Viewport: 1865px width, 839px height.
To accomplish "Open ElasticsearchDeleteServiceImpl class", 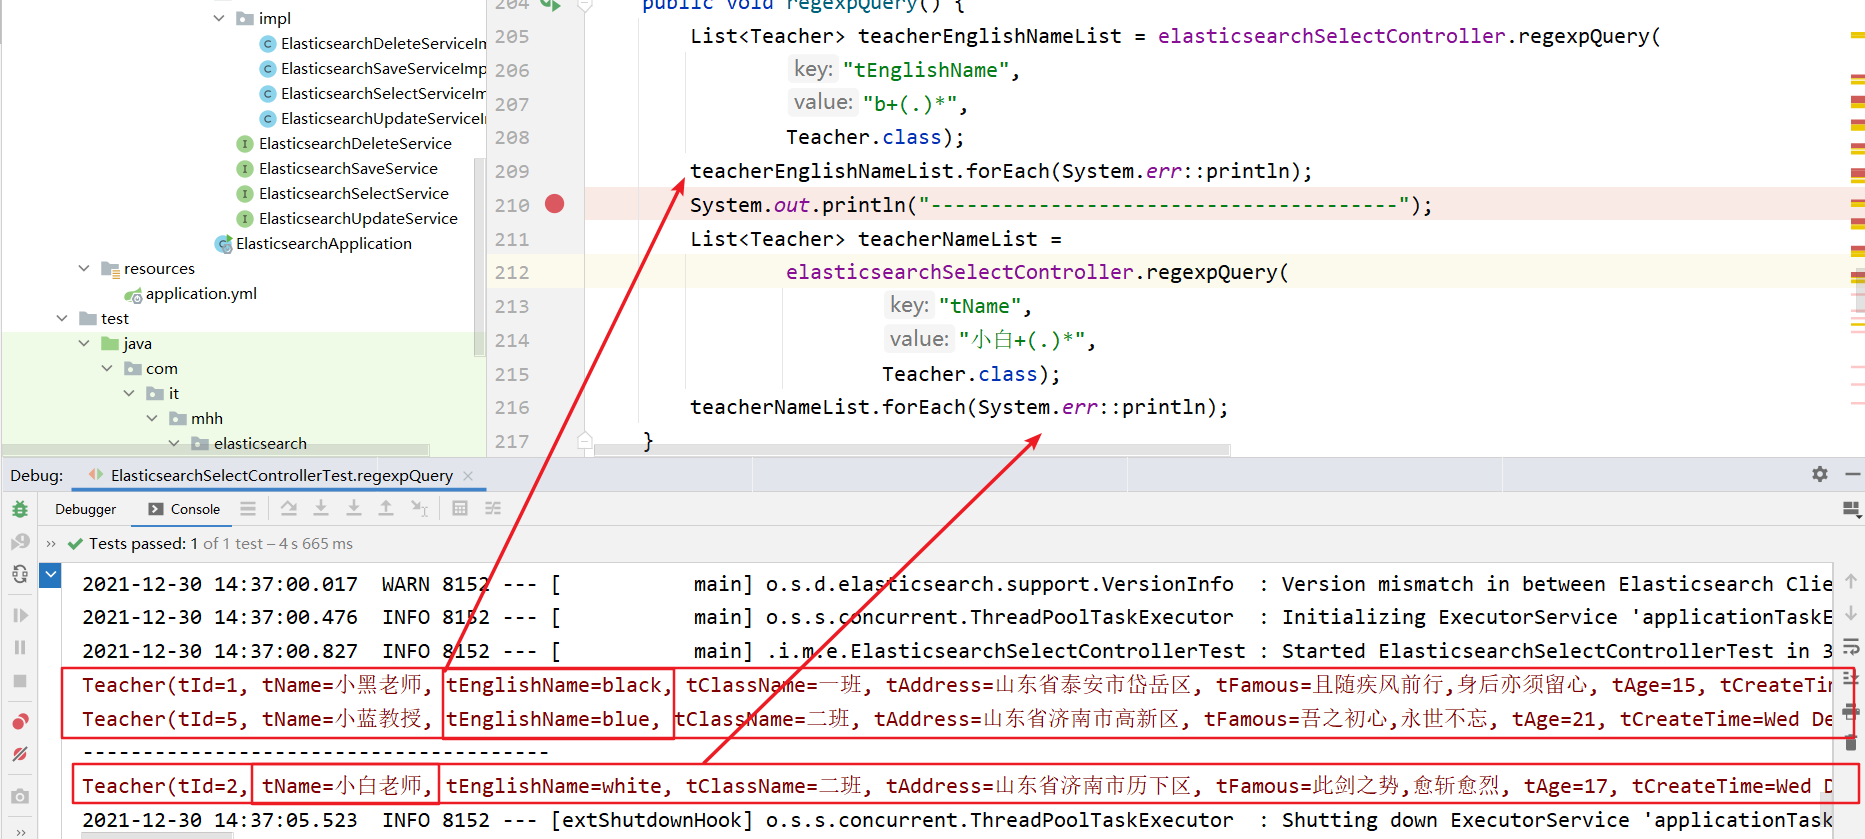I will 374,43.
